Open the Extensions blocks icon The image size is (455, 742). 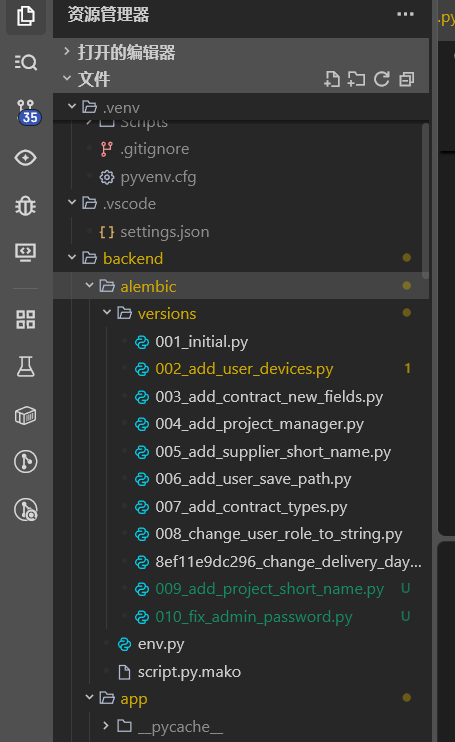26,319
